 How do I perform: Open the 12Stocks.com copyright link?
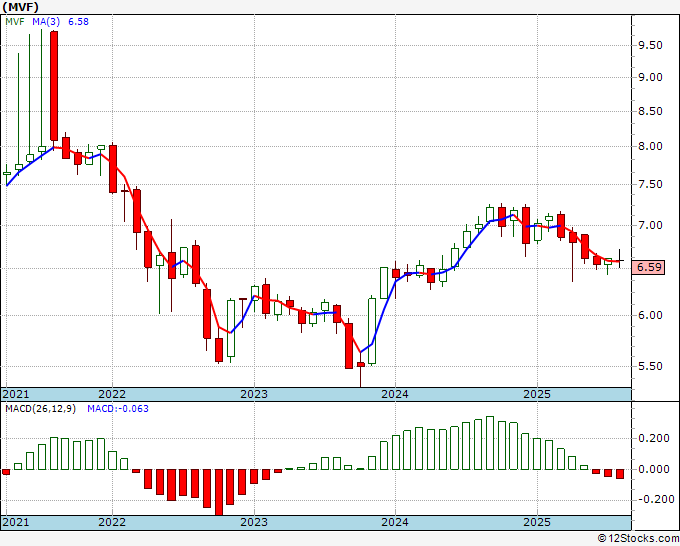[638, 539]
